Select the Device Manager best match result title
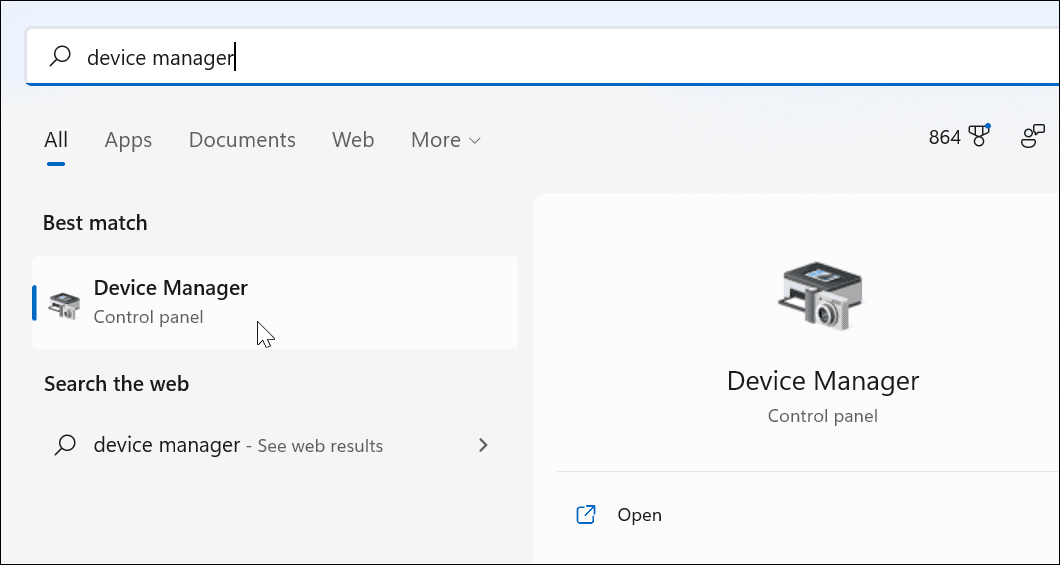This screenshot has width=1060, height=565. (x=171, y=288)
